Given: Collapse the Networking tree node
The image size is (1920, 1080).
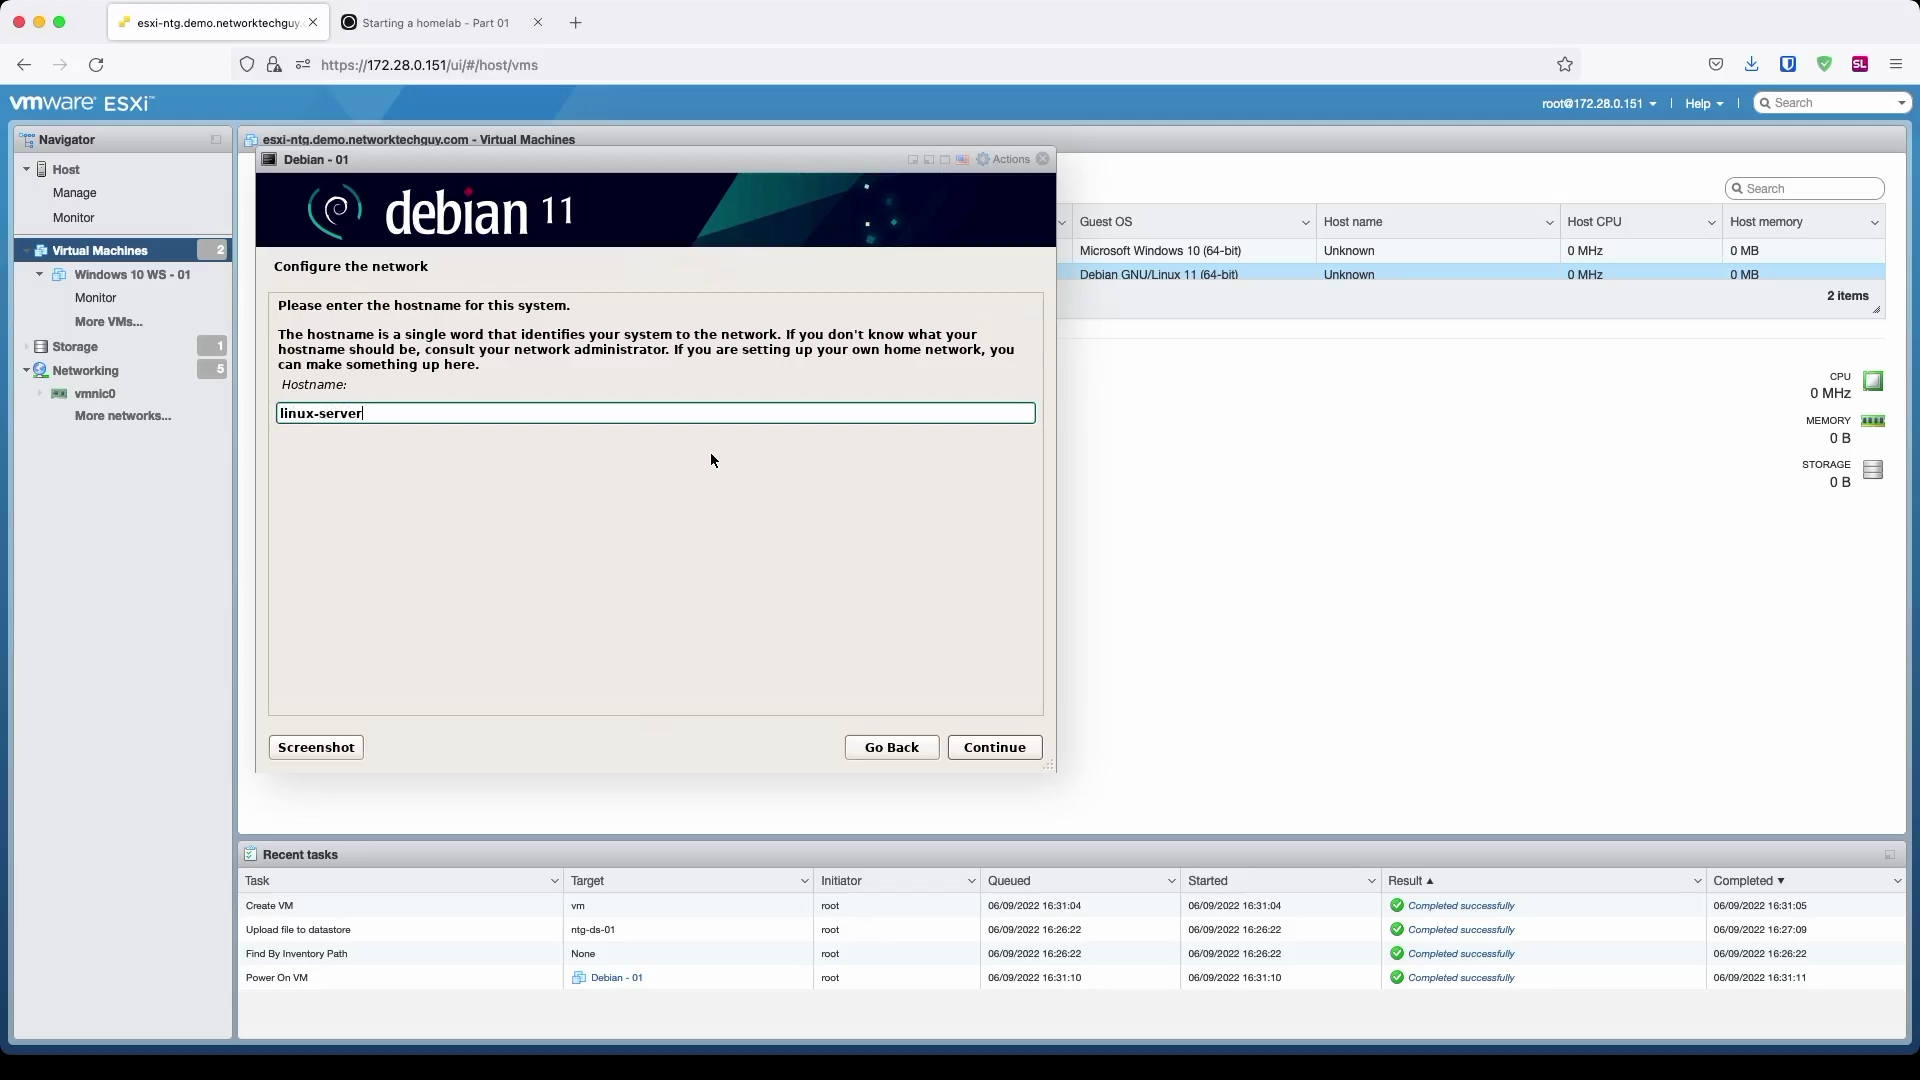Looking at the screenshot, I should click(26, 371).
